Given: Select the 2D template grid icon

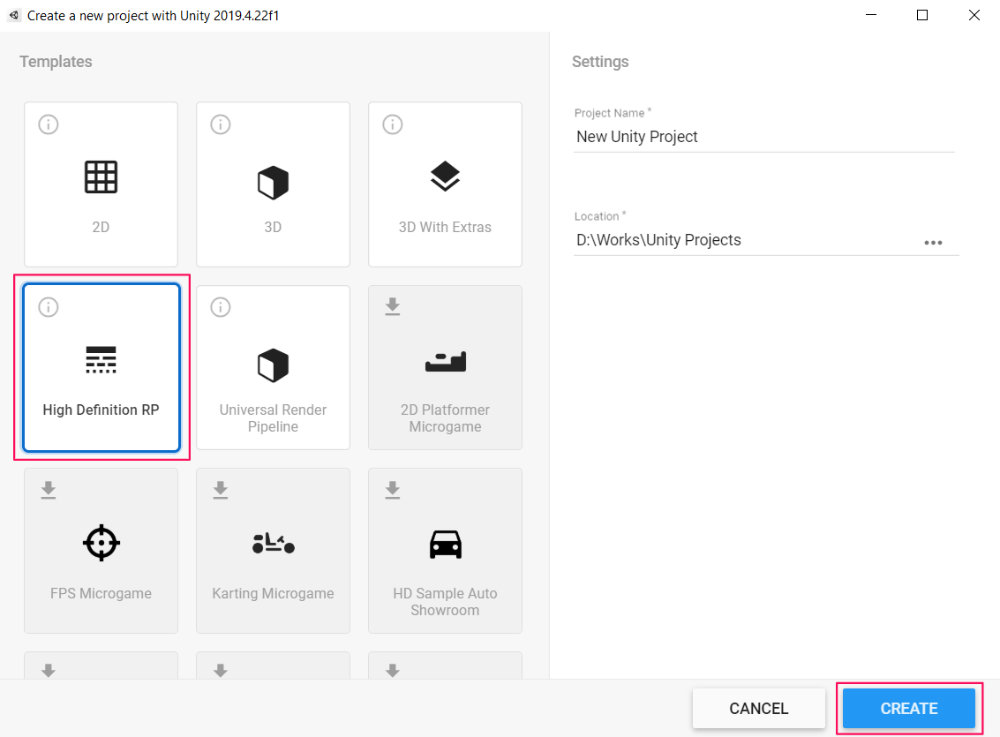Looking at the screenshot, I should tap(101, 177).
